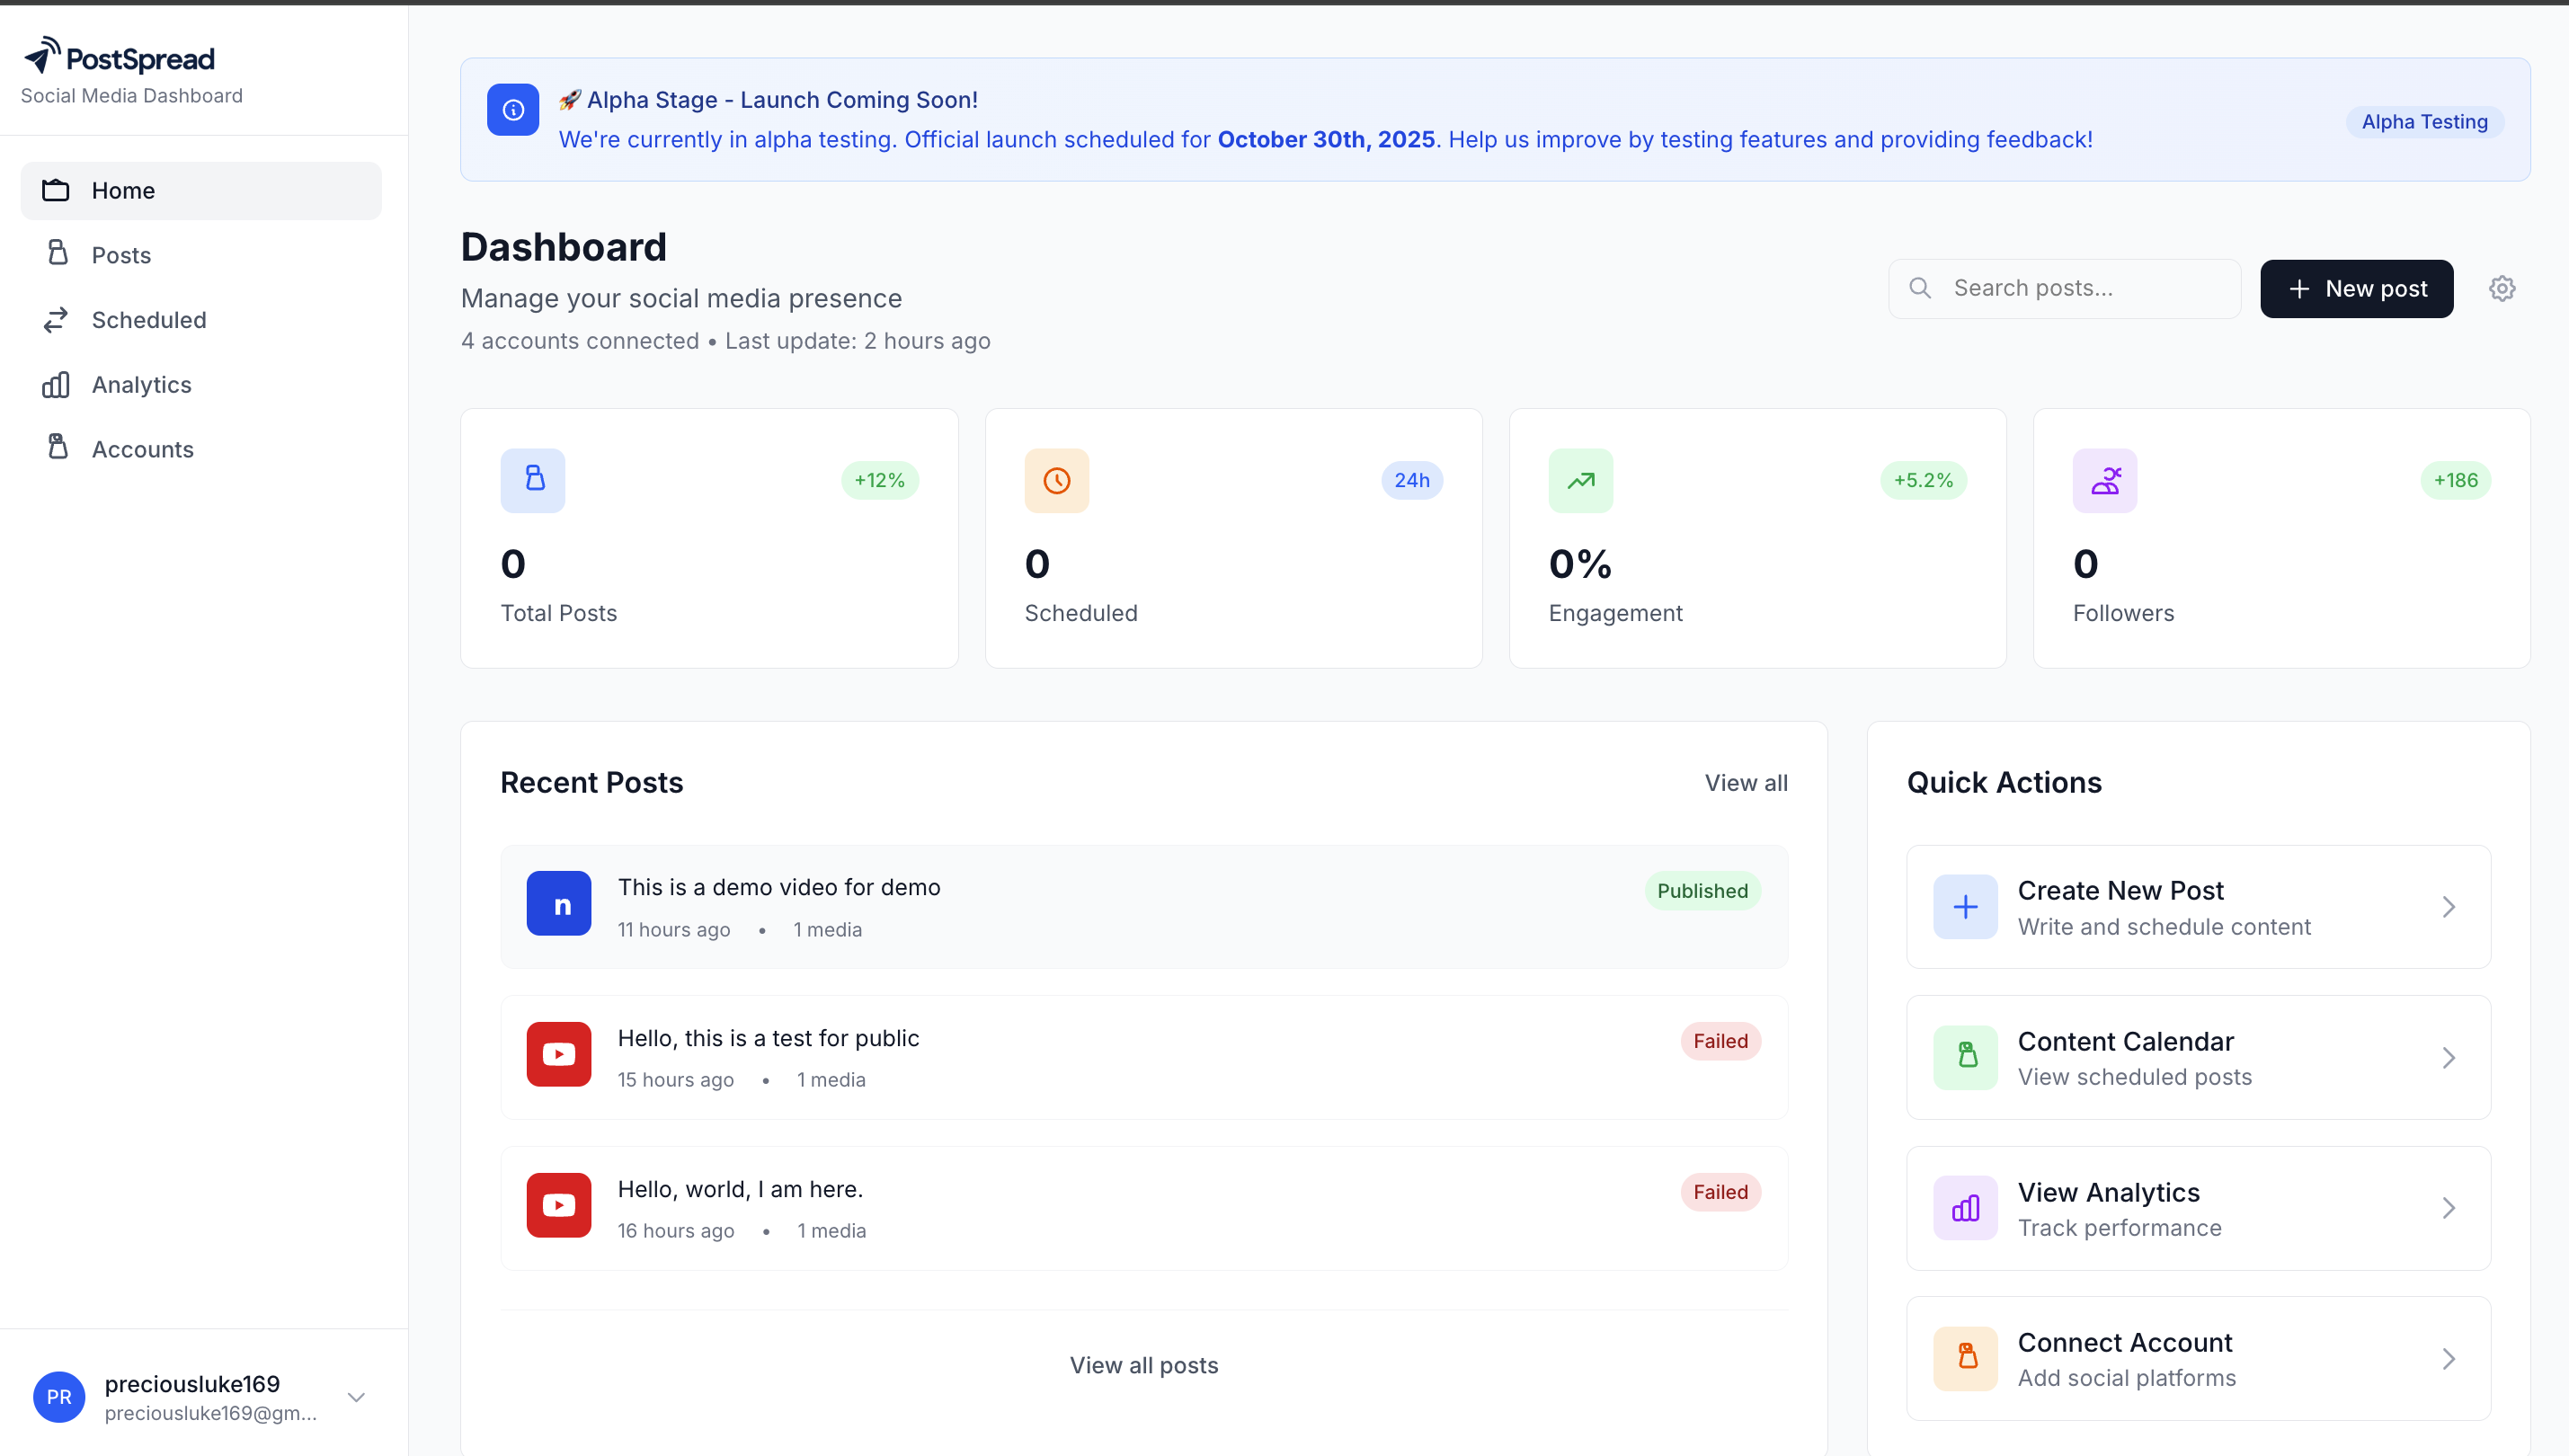Open Analytics from the sidebar menu
The height and width of the screenshot is (1456, 2569).
(141, 385)
